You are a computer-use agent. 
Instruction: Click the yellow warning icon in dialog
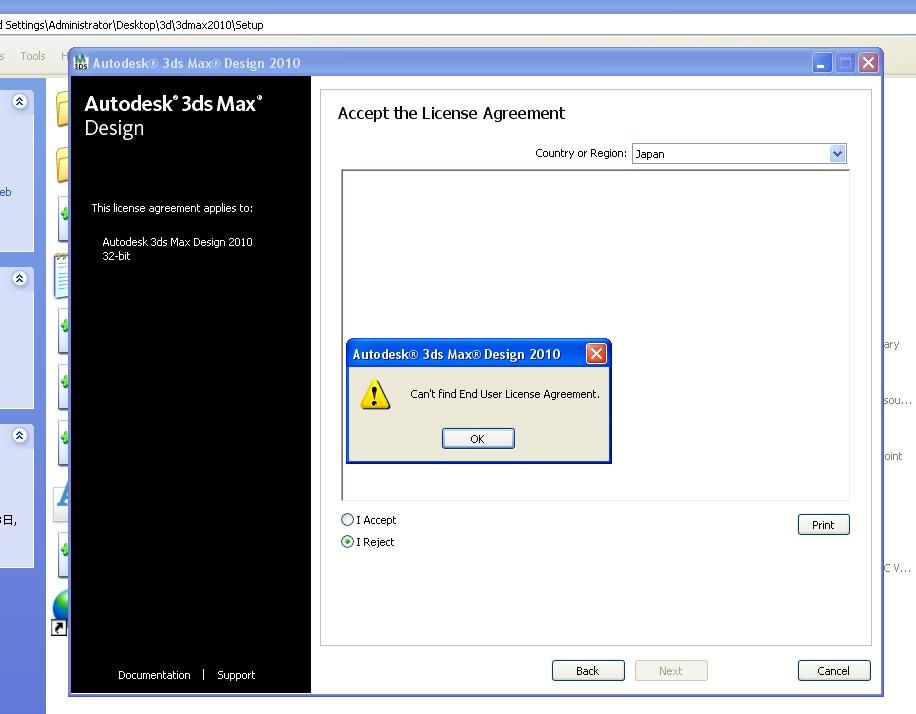pyautogui.click(x=375, y=394)
